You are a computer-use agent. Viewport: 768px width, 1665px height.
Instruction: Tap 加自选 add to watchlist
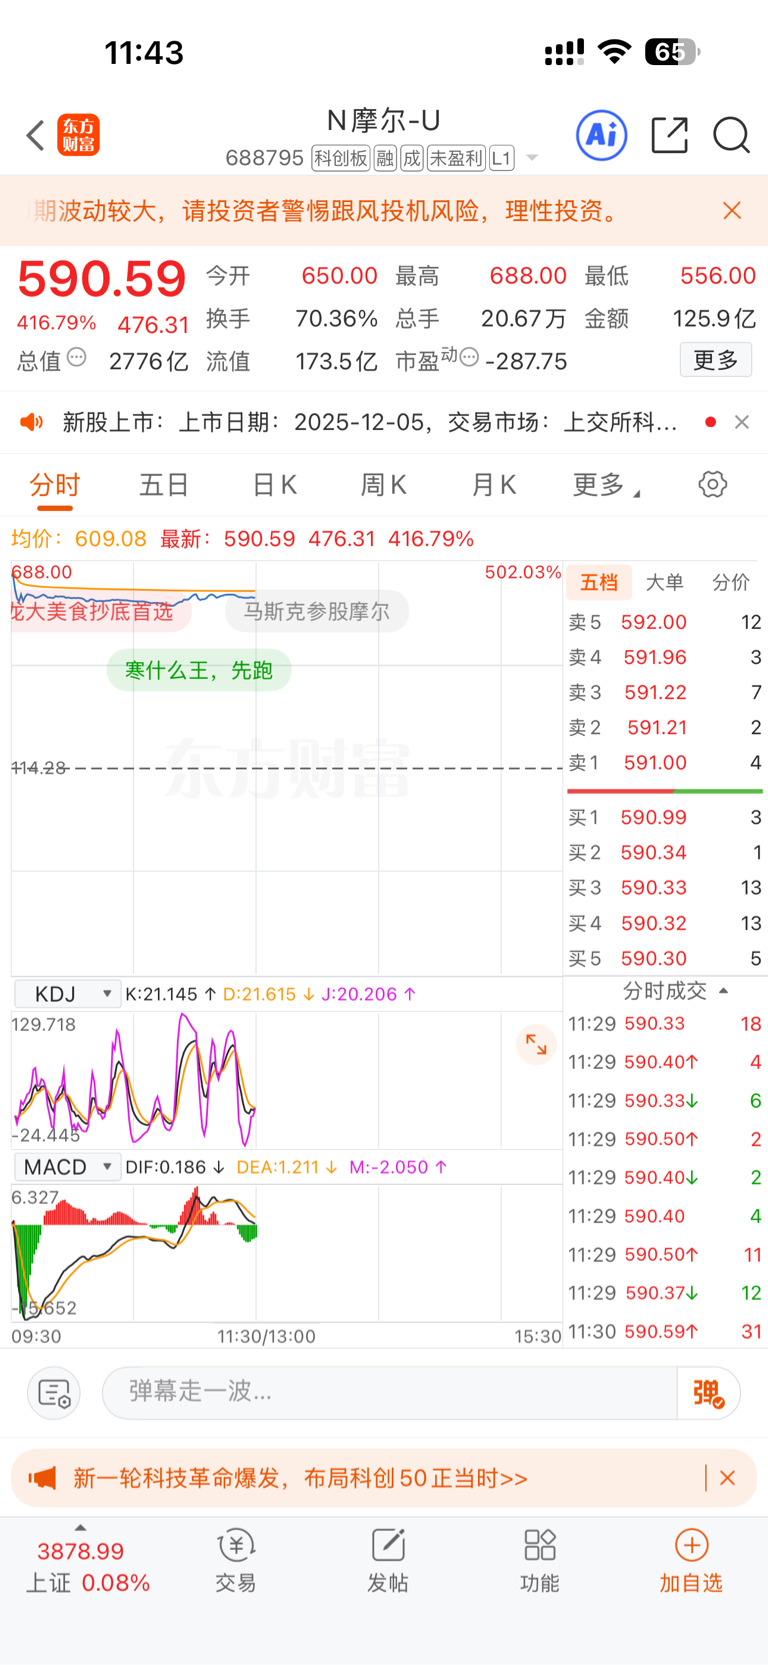click(x=691, y=1560)
